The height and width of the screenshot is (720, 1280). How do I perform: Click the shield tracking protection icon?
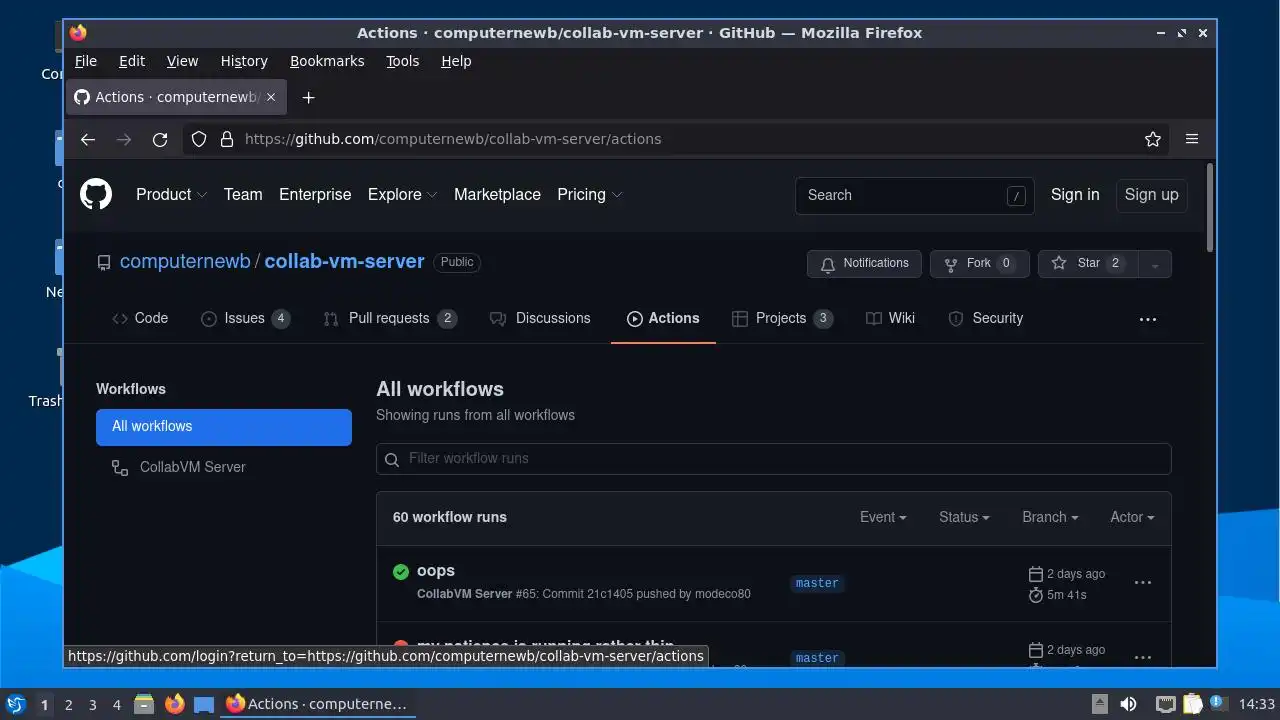[199, 139]
